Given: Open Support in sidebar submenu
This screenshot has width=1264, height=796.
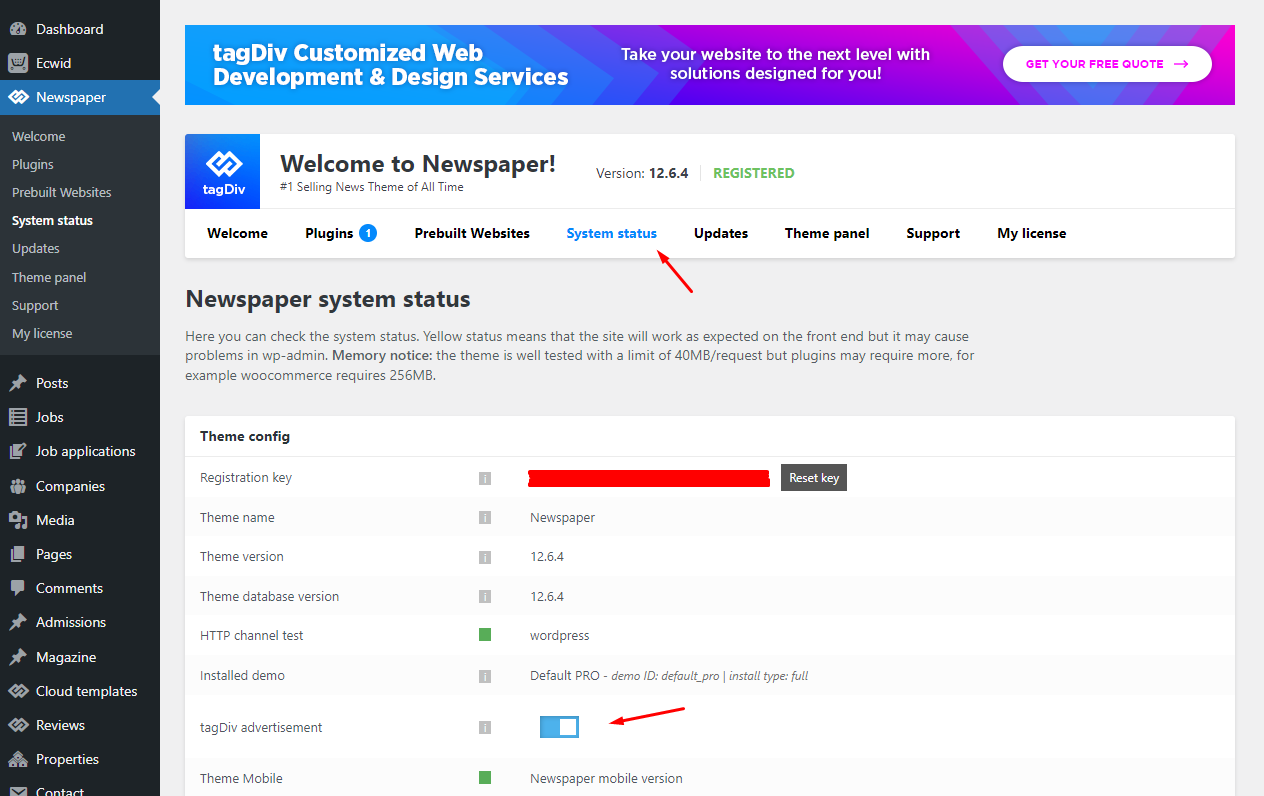Looking at the screenshot, I should click(35, 306).
